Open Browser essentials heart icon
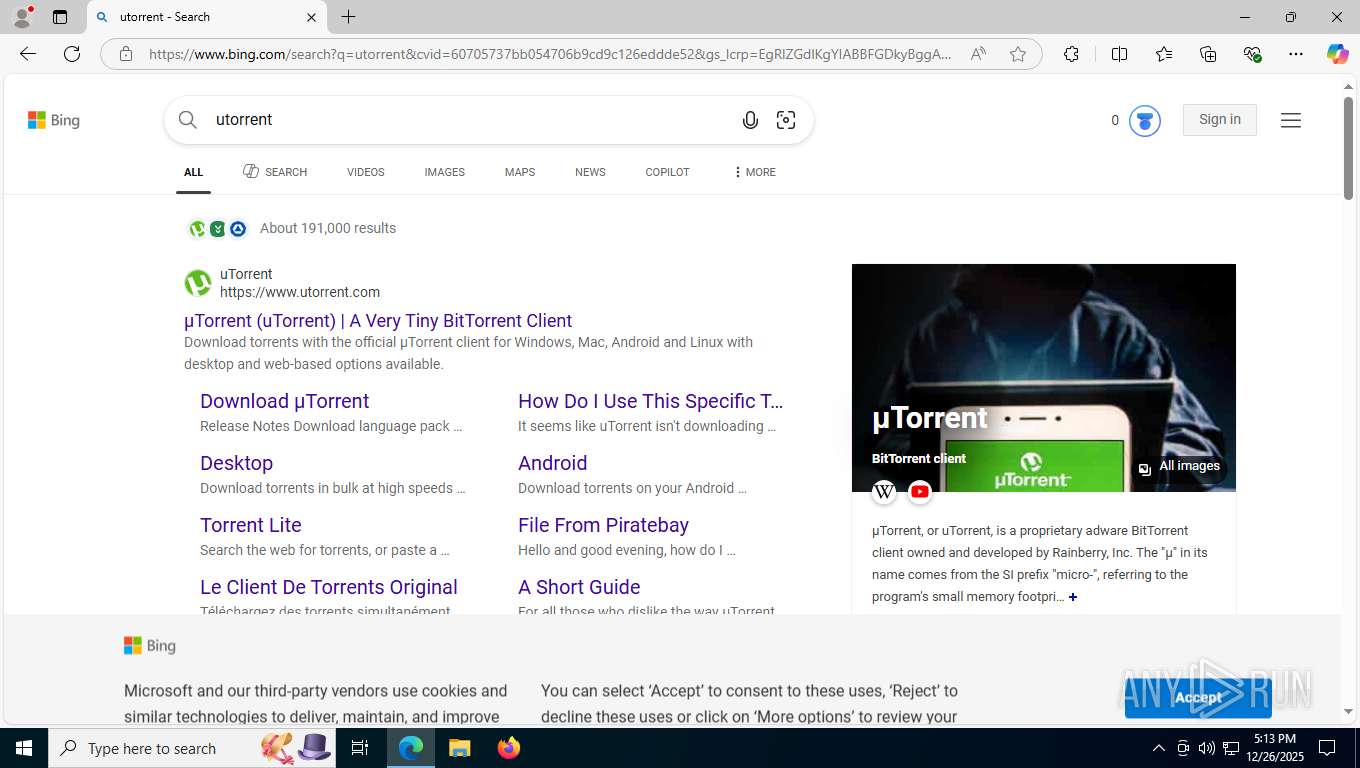This screenshot has height=768, width=1360. (1252, 54)
